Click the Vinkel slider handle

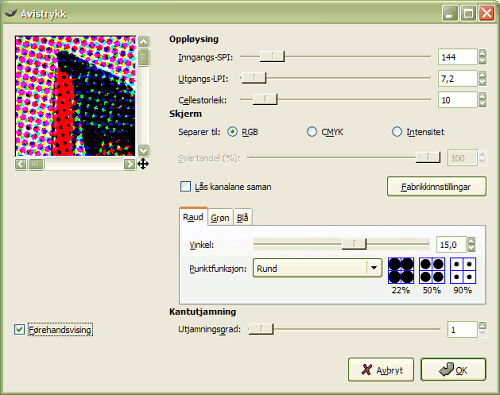tap(354, 244)
